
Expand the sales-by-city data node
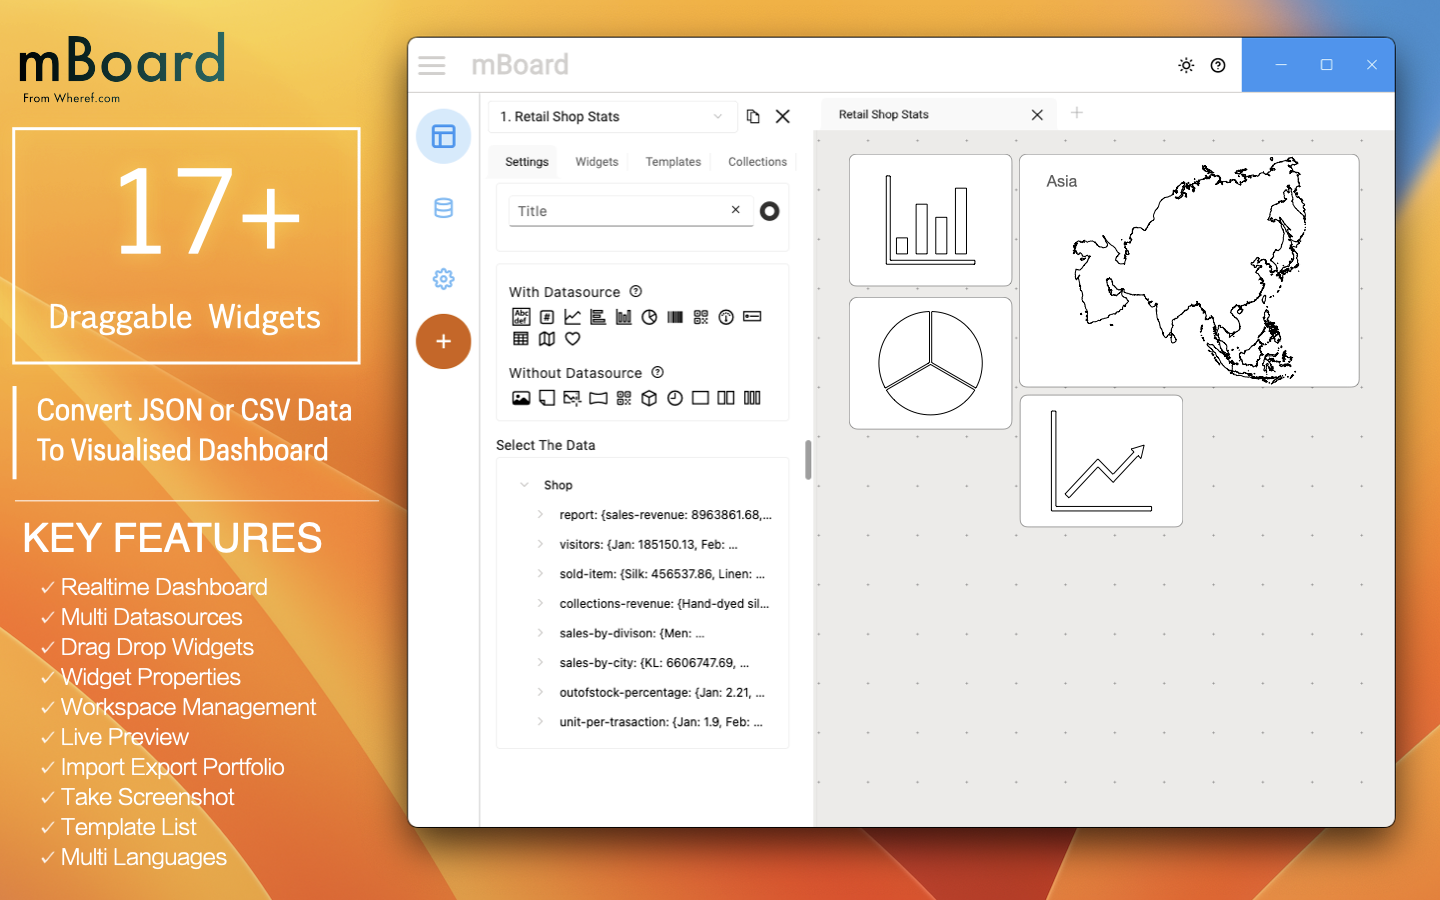pyautogui.click(x=540, y=663)
